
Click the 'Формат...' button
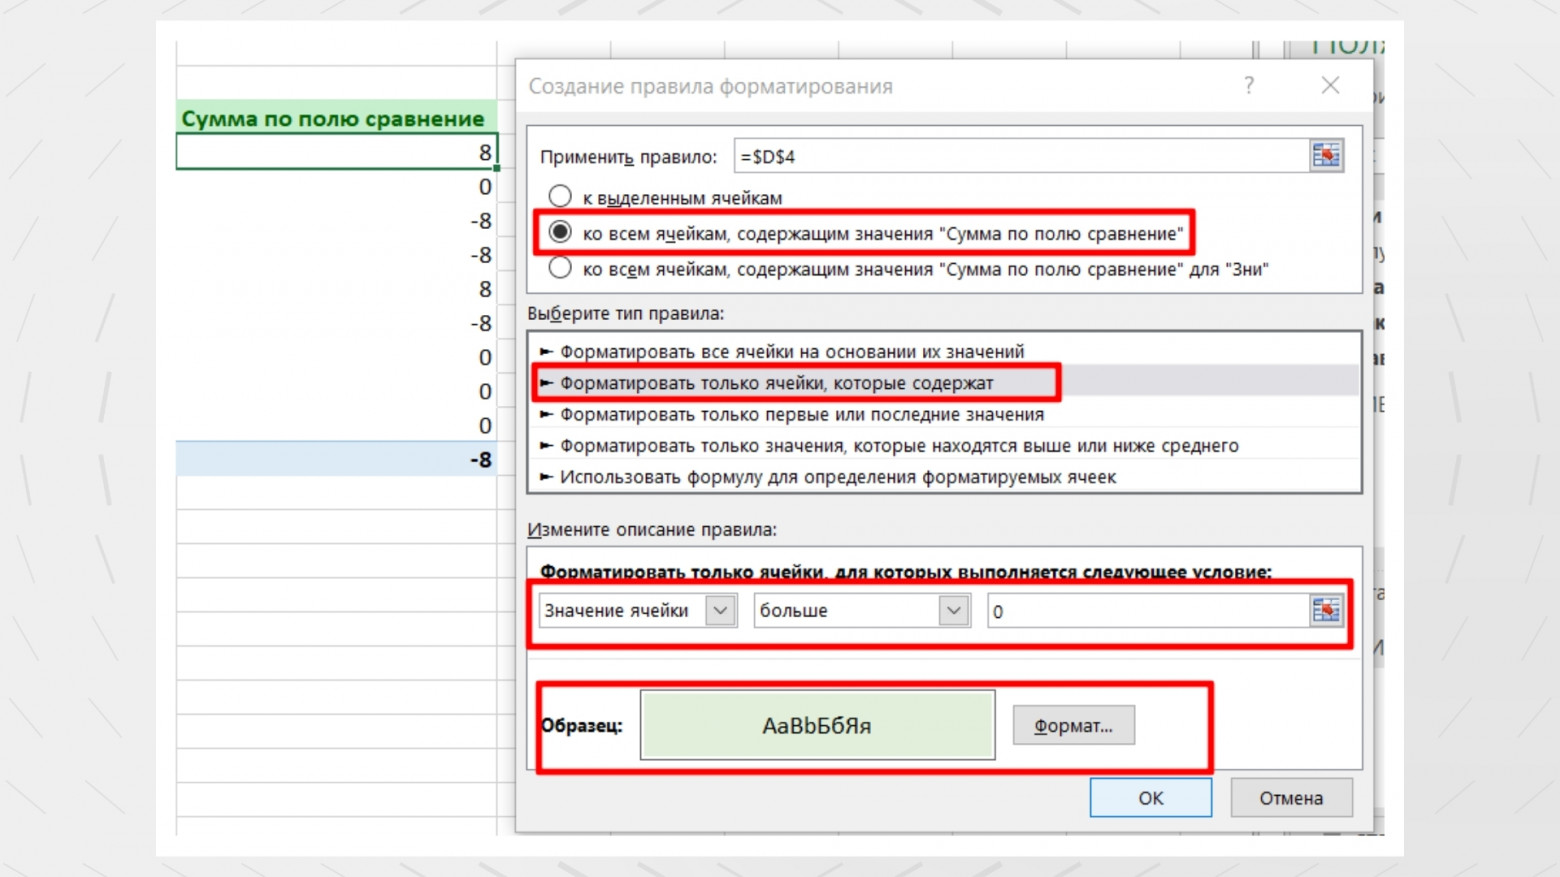[1073, 725]
